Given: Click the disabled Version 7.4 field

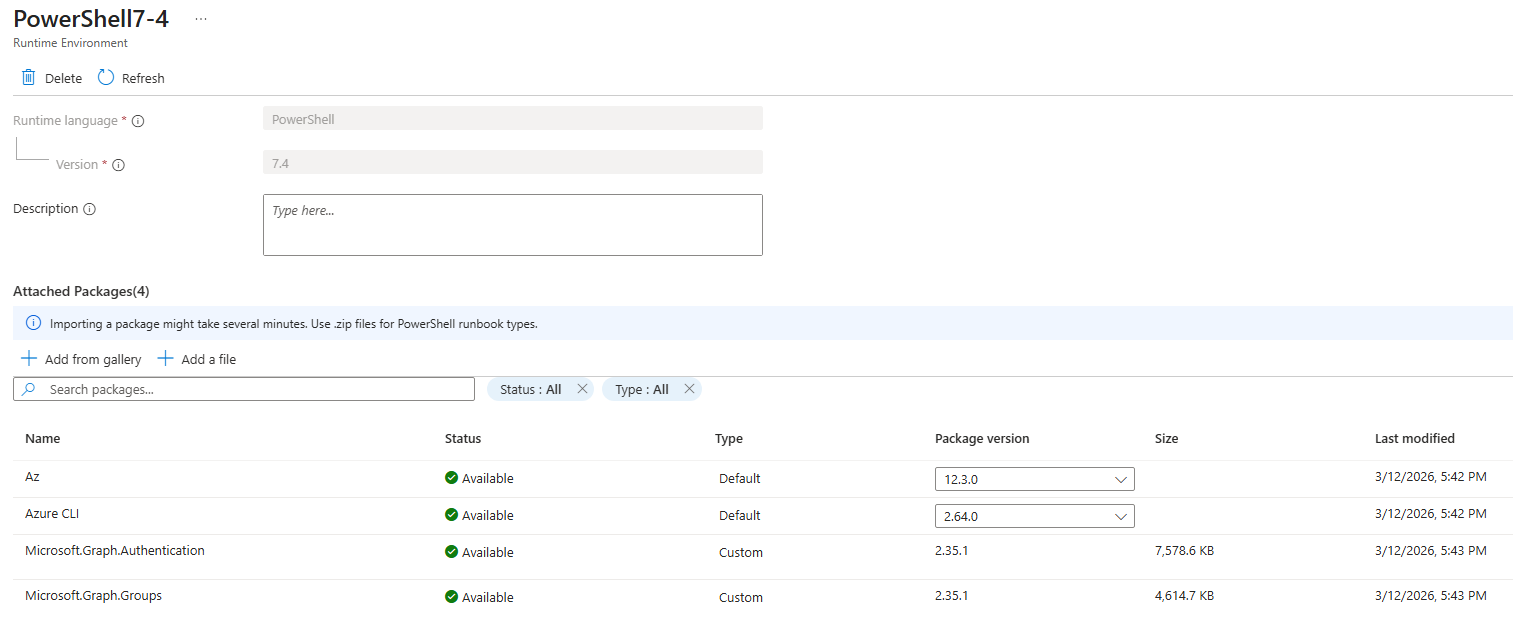Looking at the screenshot, I should pyautogui.click(x=513, y=162).
